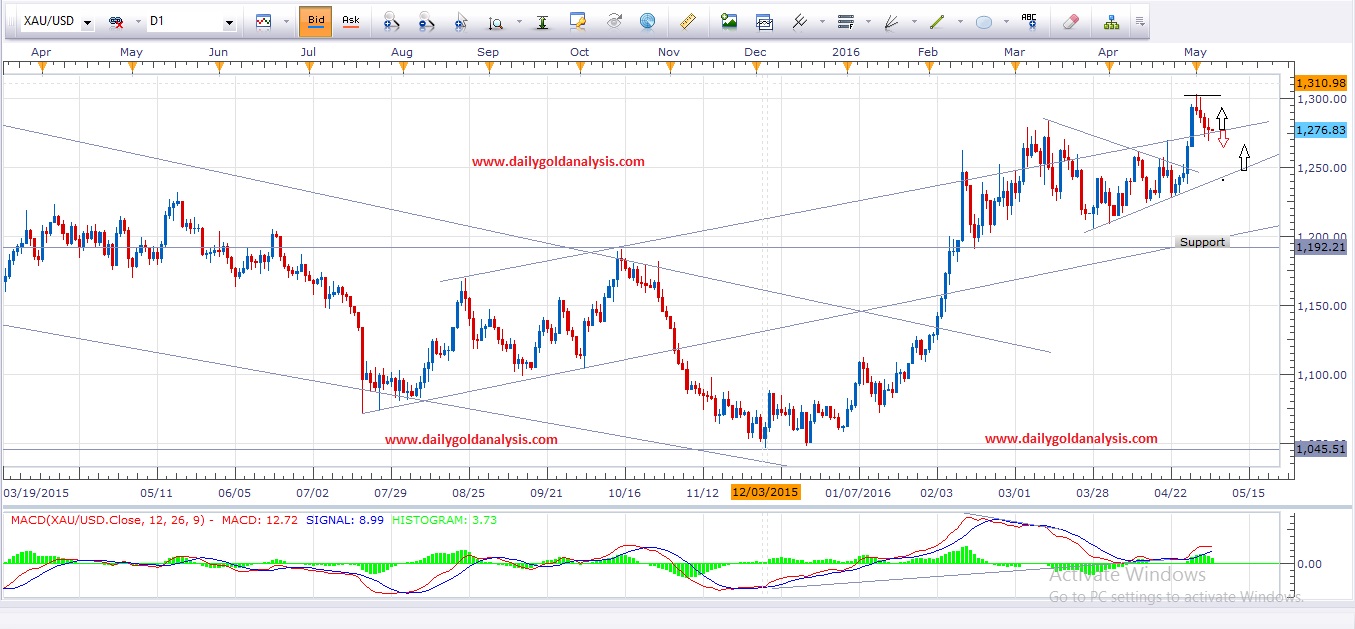Expand the chart type dropdown arrow
This screenshot has height=629, width=1355.
[286, 20]
